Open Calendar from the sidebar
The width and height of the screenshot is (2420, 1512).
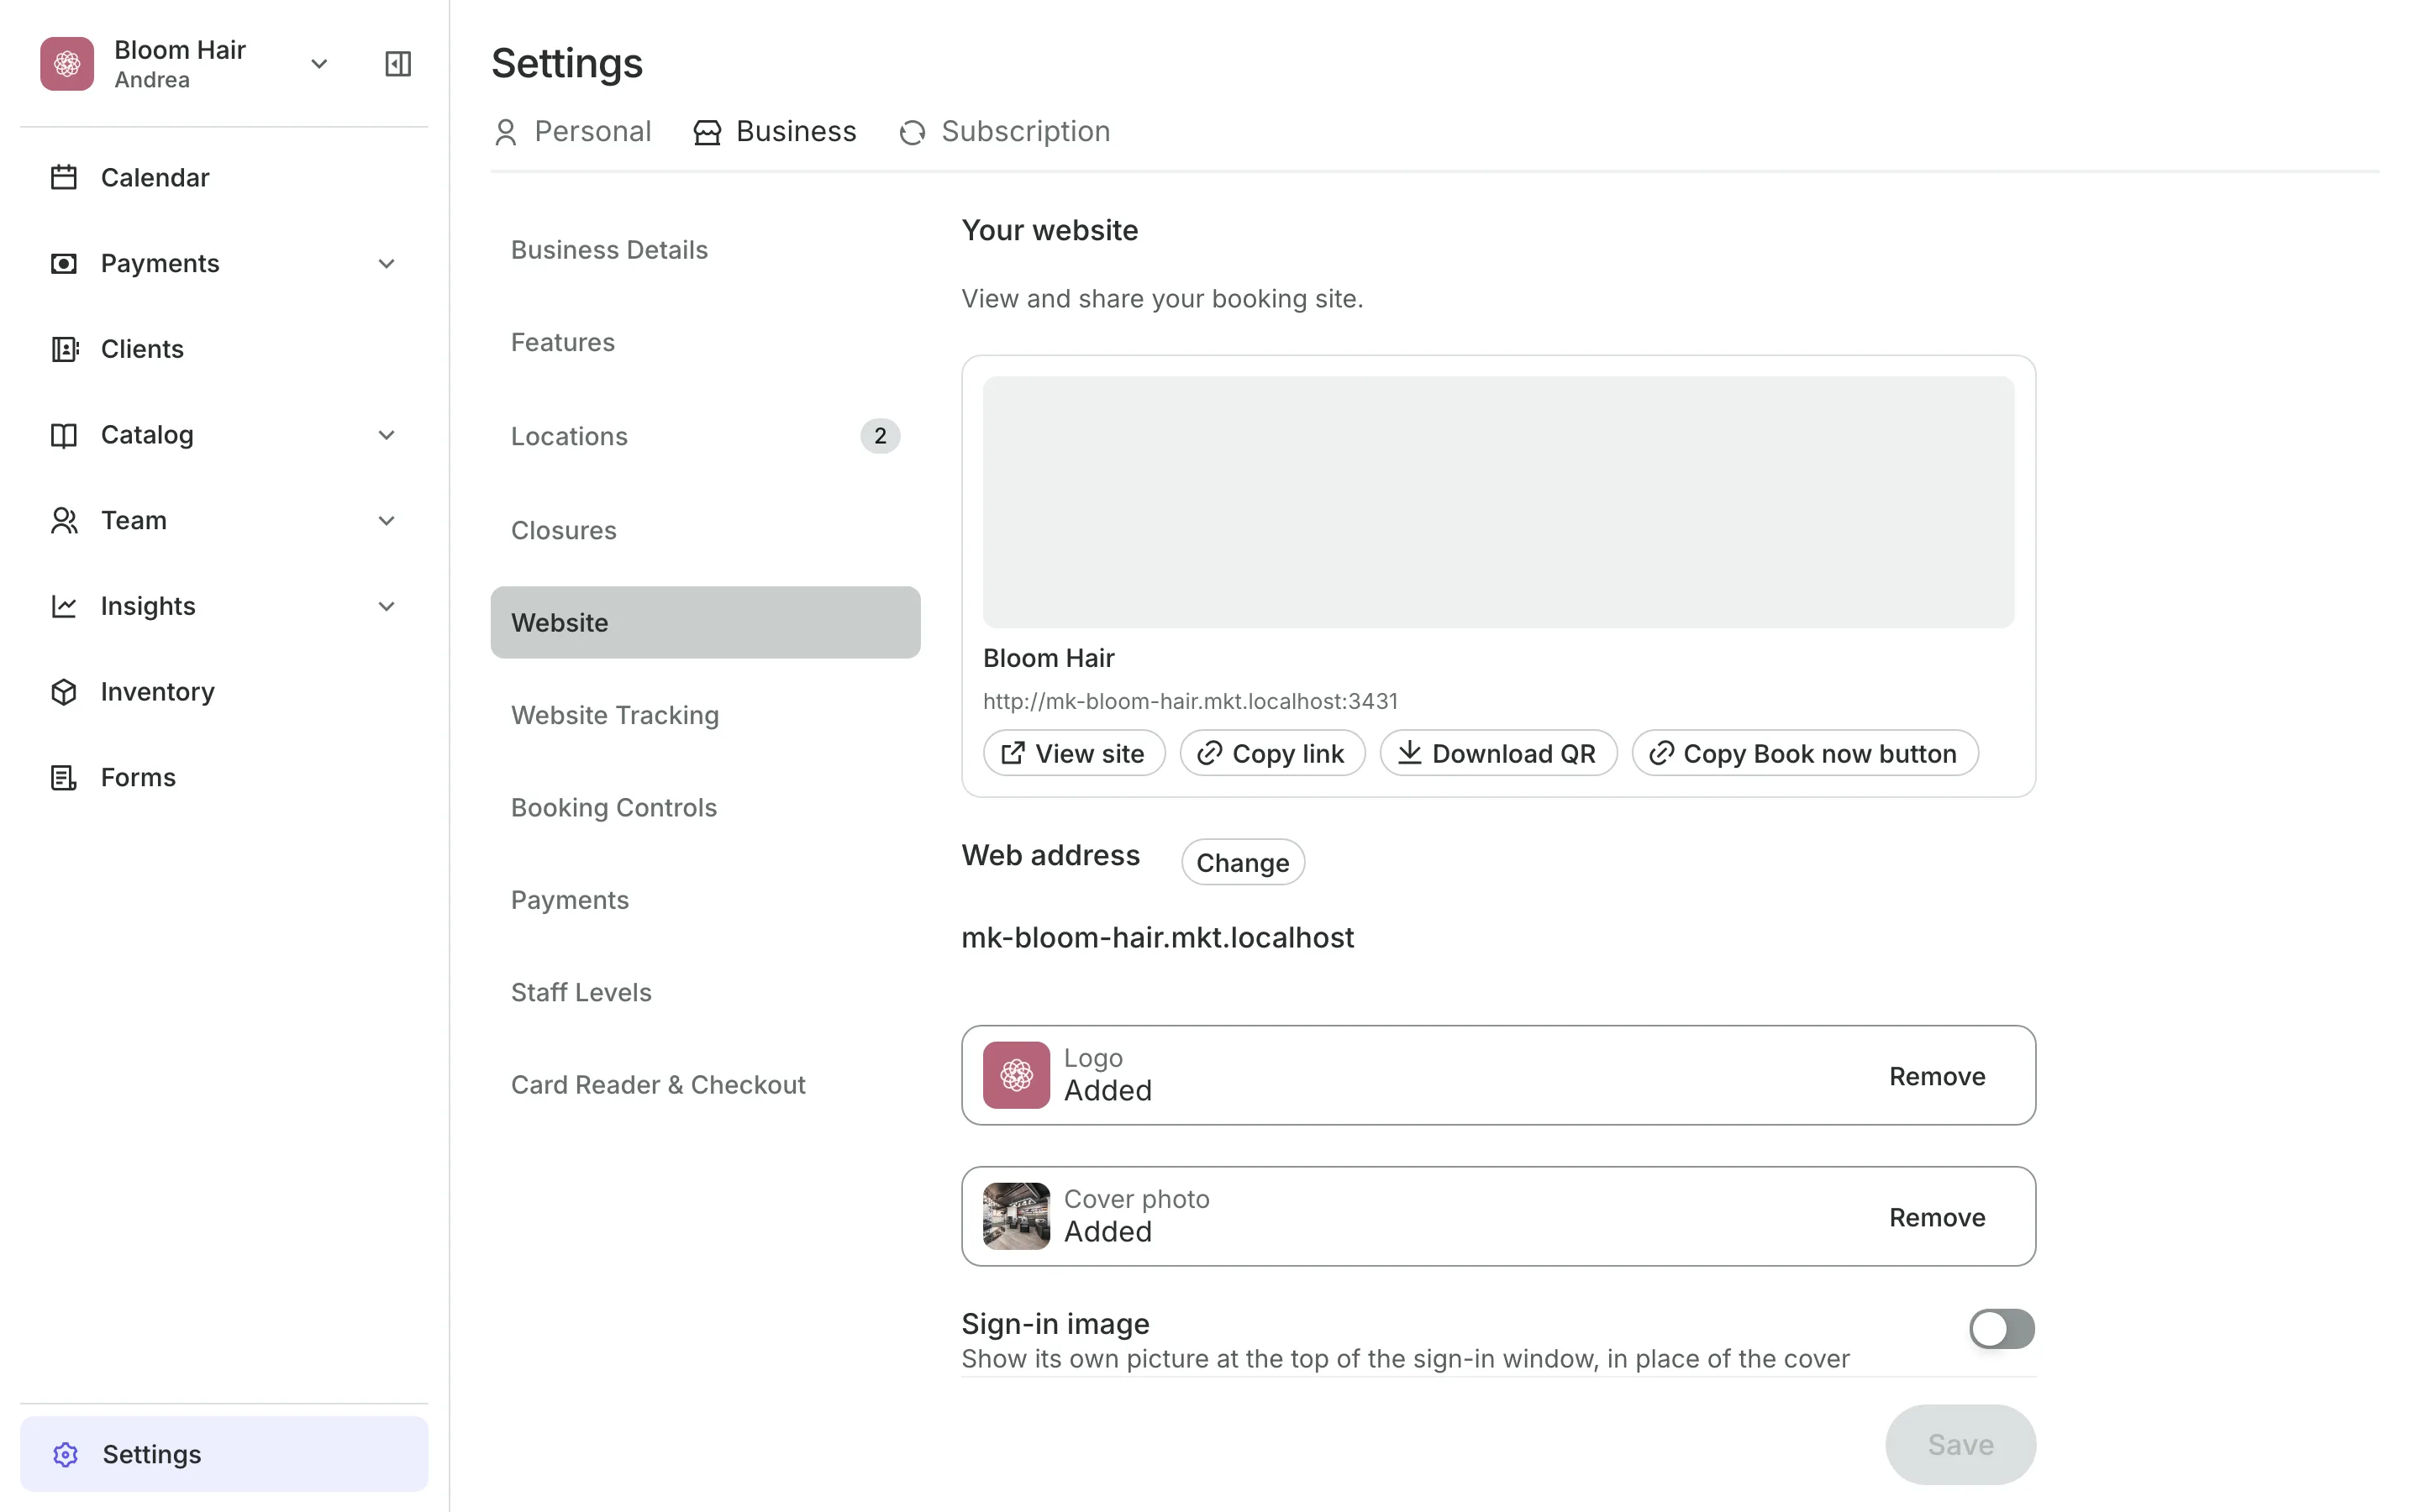tap(224, 177)
